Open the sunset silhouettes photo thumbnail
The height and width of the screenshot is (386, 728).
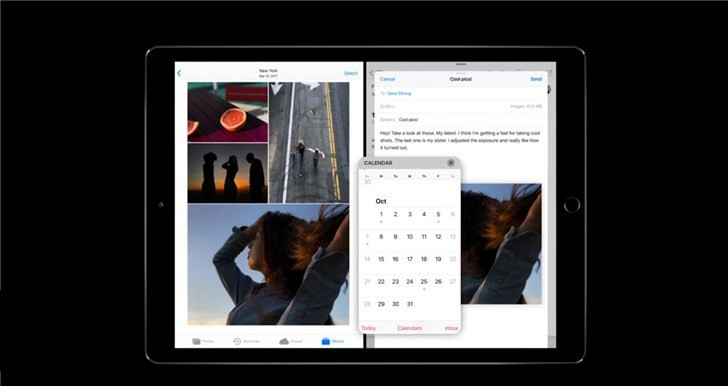(228, 173)
